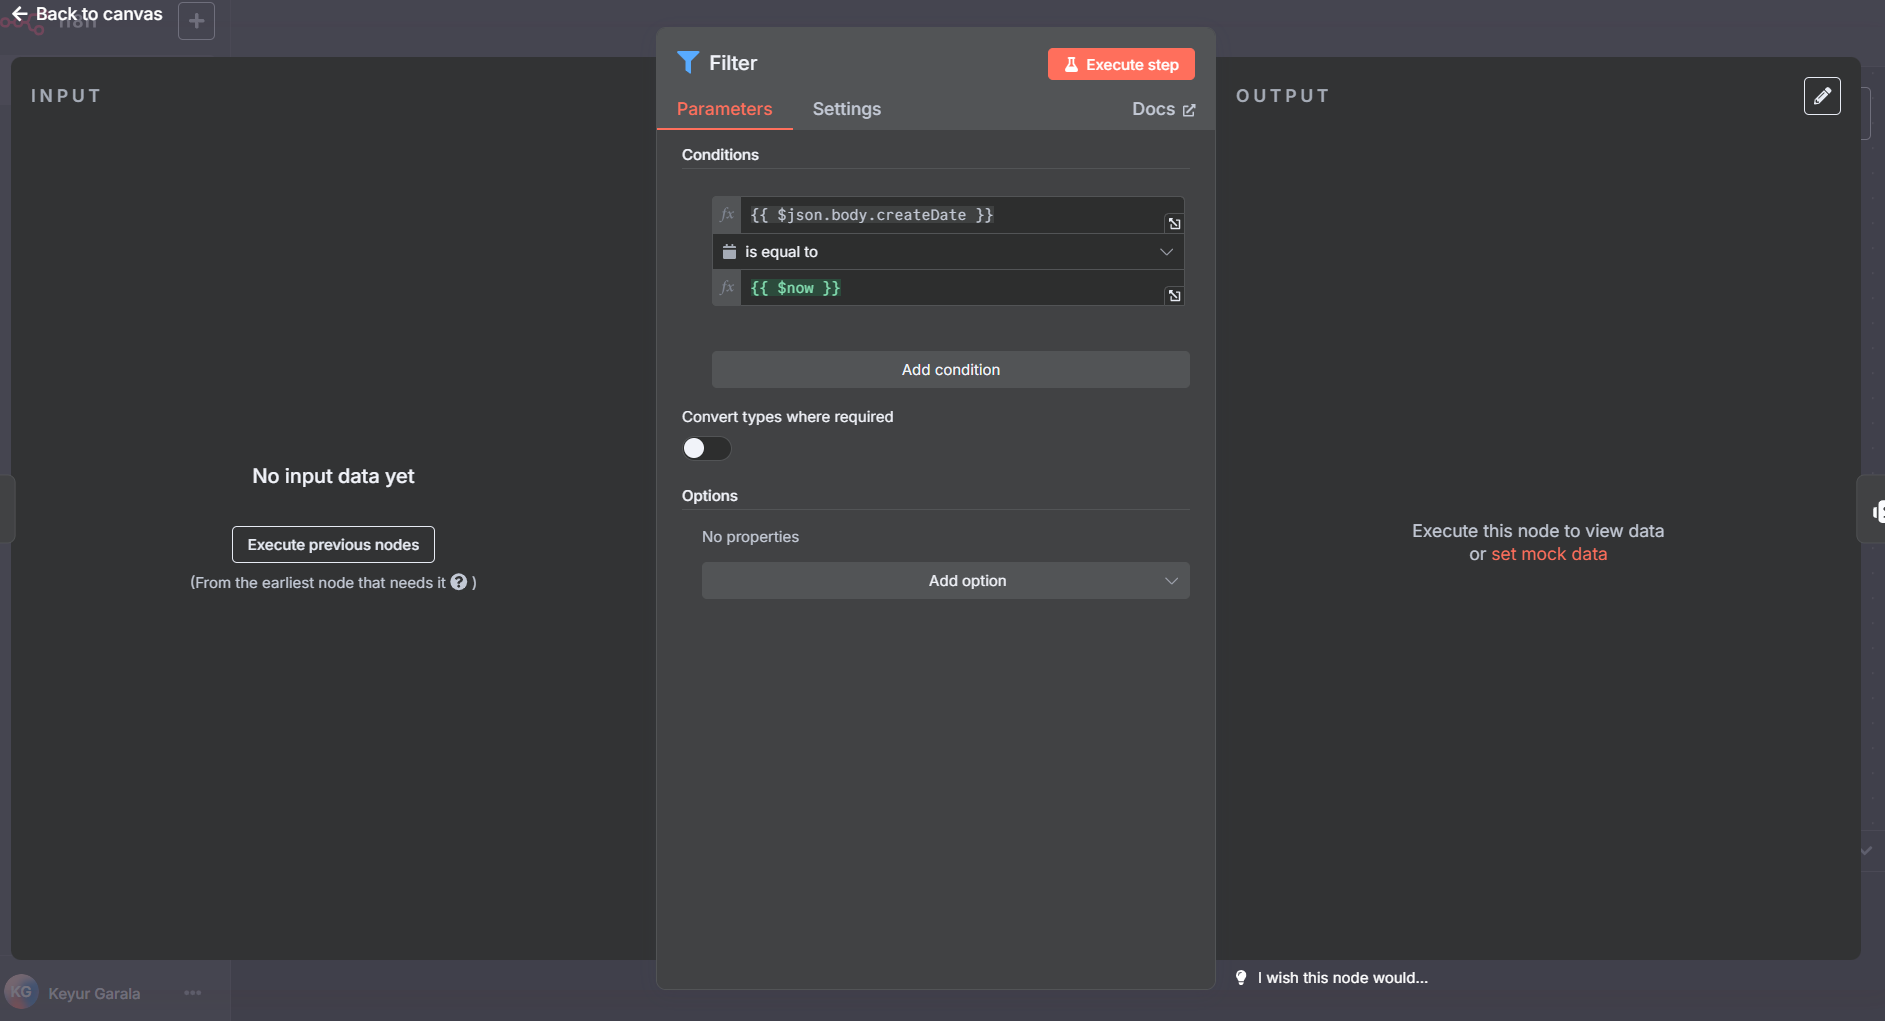The image size is (1885, 1021).
Task: Click the lightbulb feedback icon
Action: tap(1241, 978)
